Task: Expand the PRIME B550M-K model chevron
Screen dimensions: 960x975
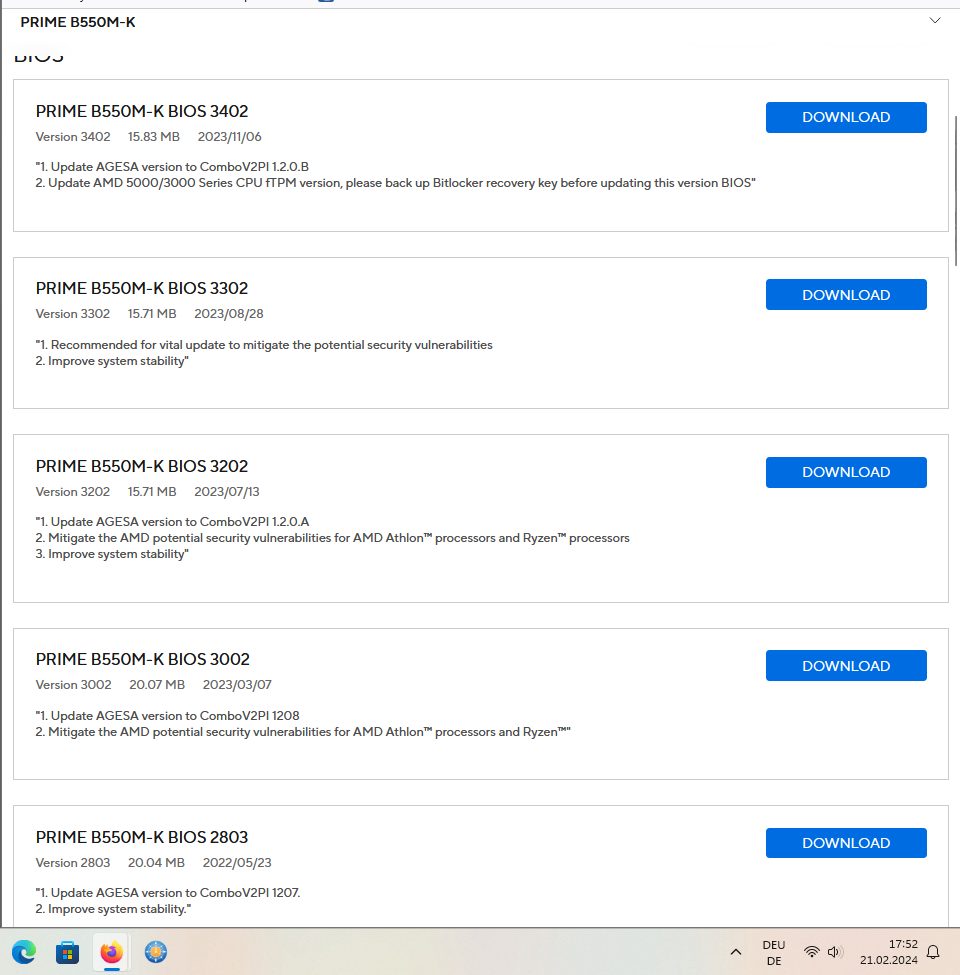Action: coord(935,21)
